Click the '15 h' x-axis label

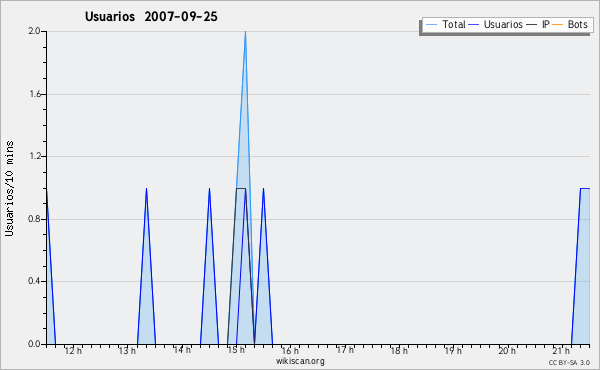236,350
